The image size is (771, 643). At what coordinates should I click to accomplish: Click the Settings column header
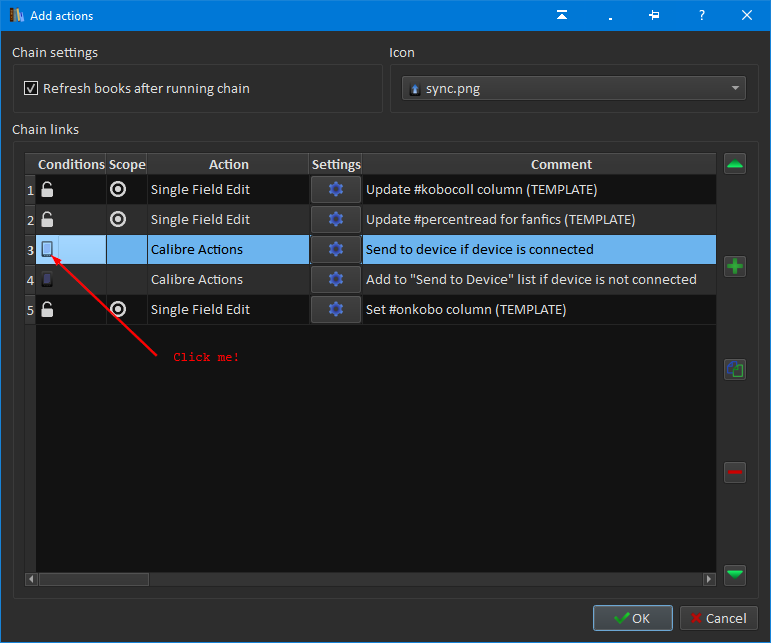click(336, 164)
